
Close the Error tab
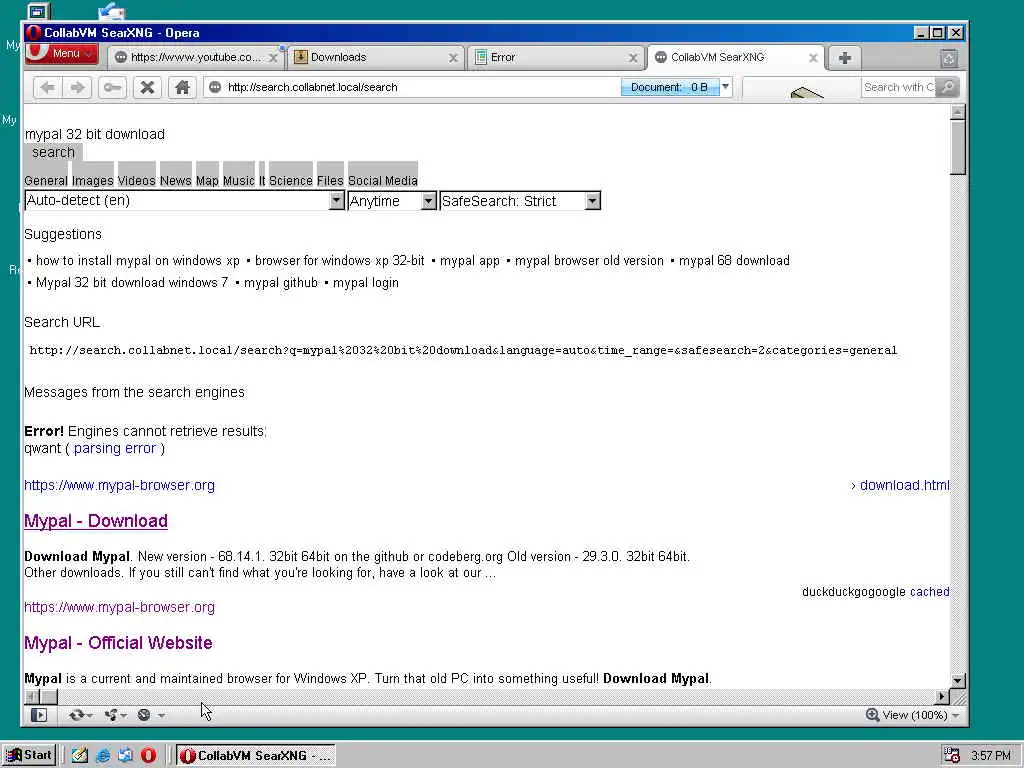(x=633, y=58)
